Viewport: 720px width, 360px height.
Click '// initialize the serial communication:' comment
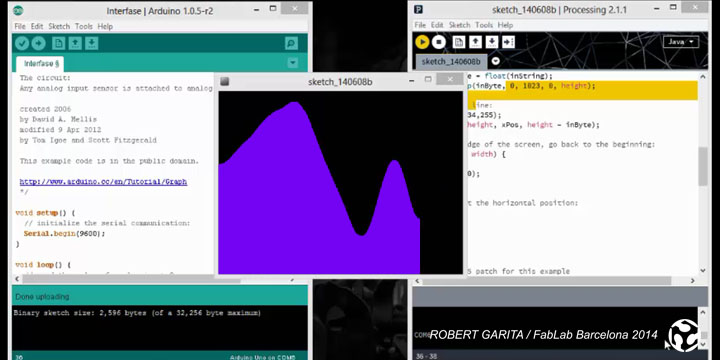point(107,223)
